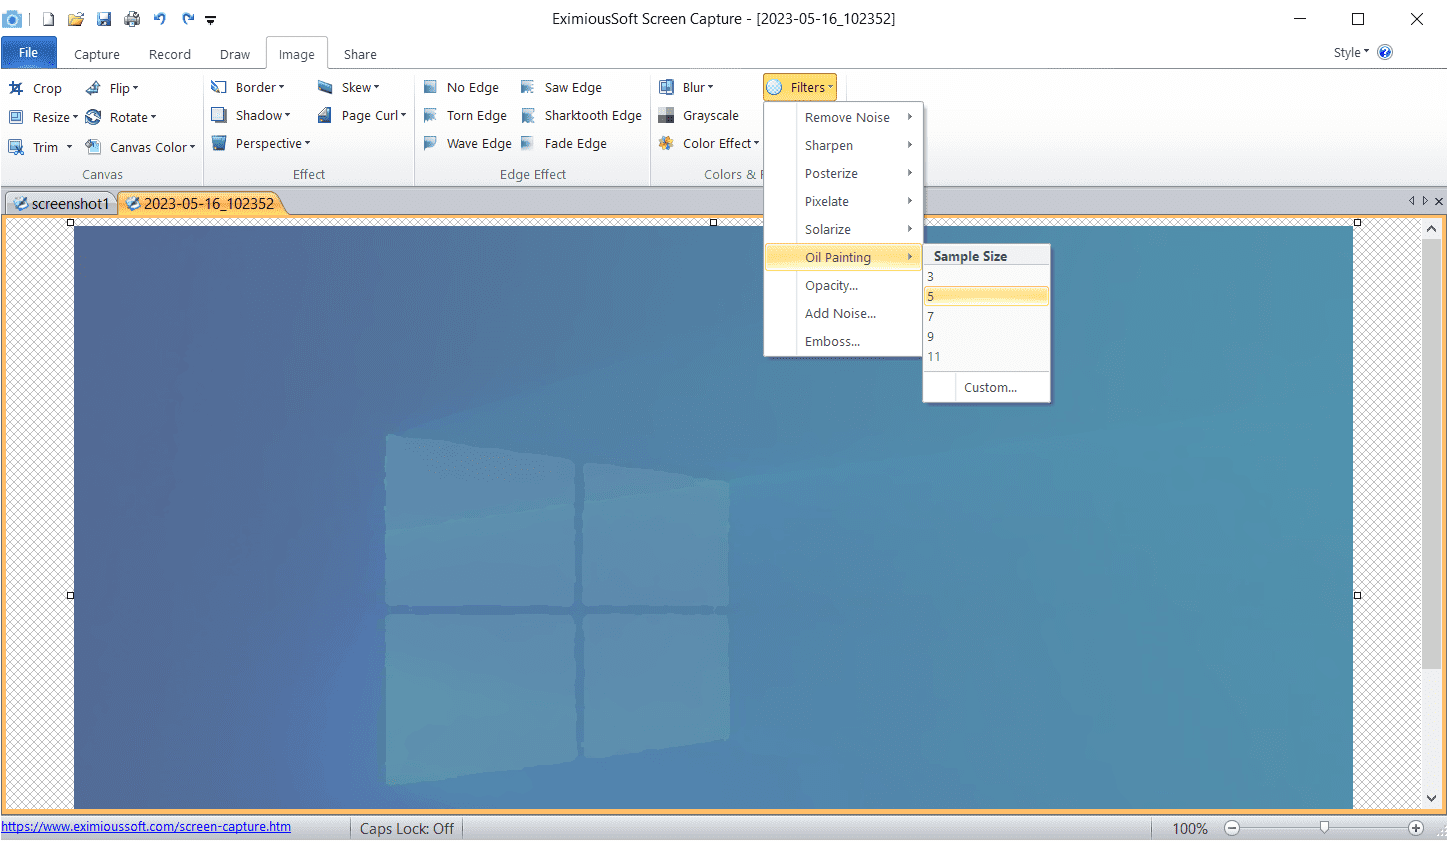Open the Help question mark icon
Image resolution: width=1448 pixels, height=841 pixels.
coord(1385,52)
